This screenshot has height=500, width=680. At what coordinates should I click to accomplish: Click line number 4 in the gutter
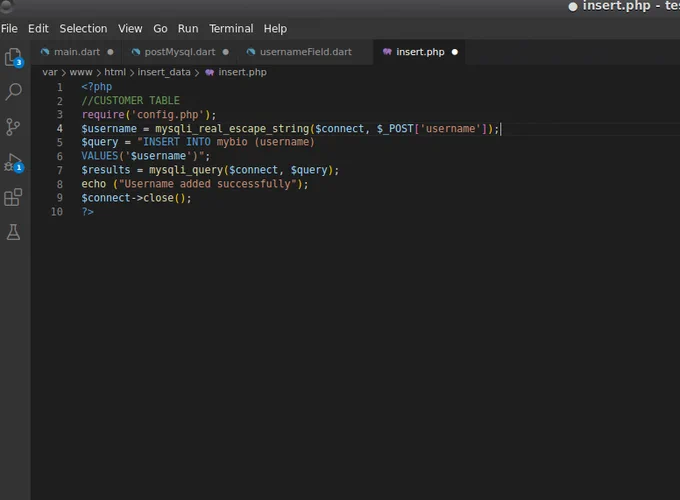click(x=59, y=129)
